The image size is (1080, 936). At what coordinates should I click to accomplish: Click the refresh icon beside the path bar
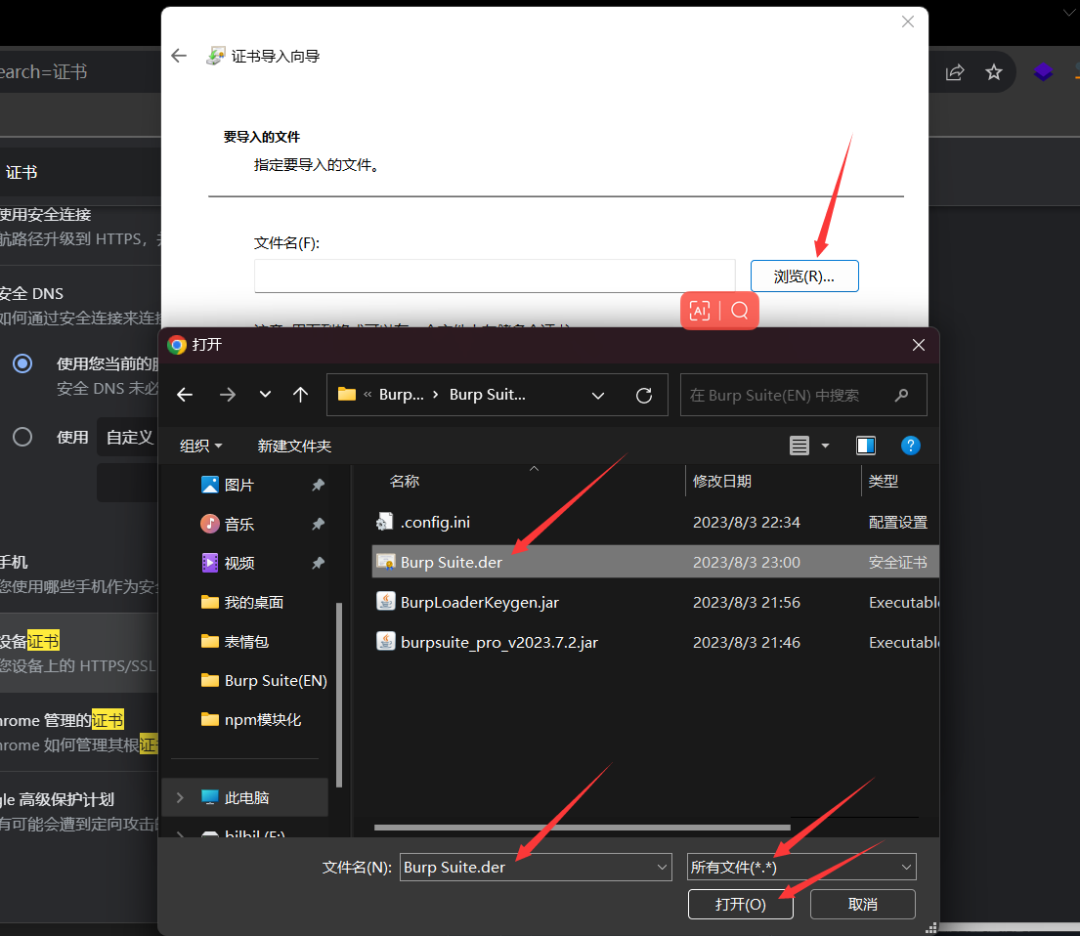click(644, 395)
